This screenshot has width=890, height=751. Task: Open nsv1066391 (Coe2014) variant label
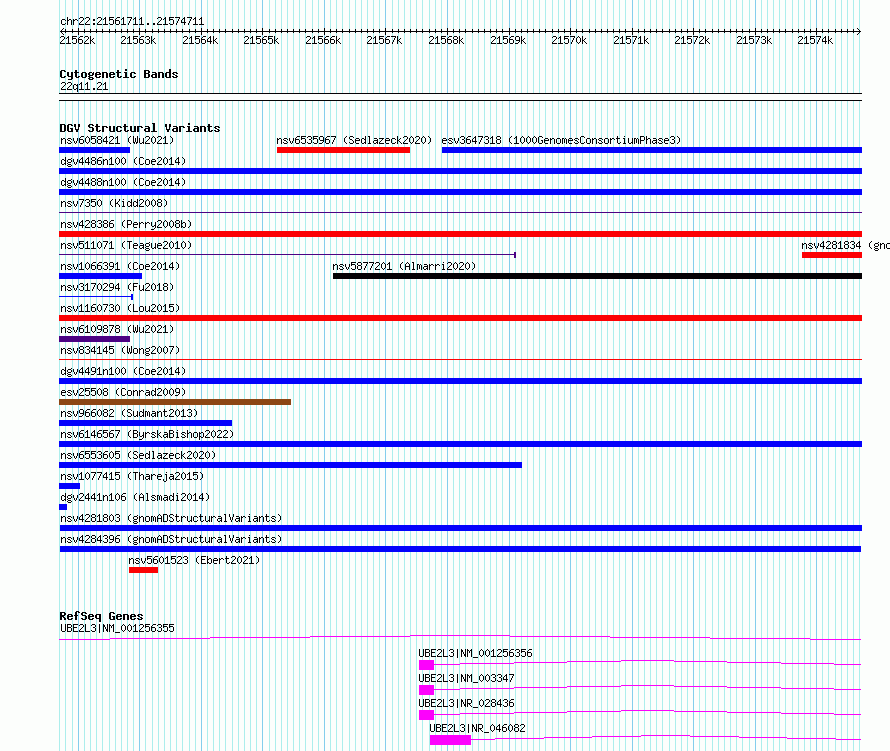[x=120, y=266]
